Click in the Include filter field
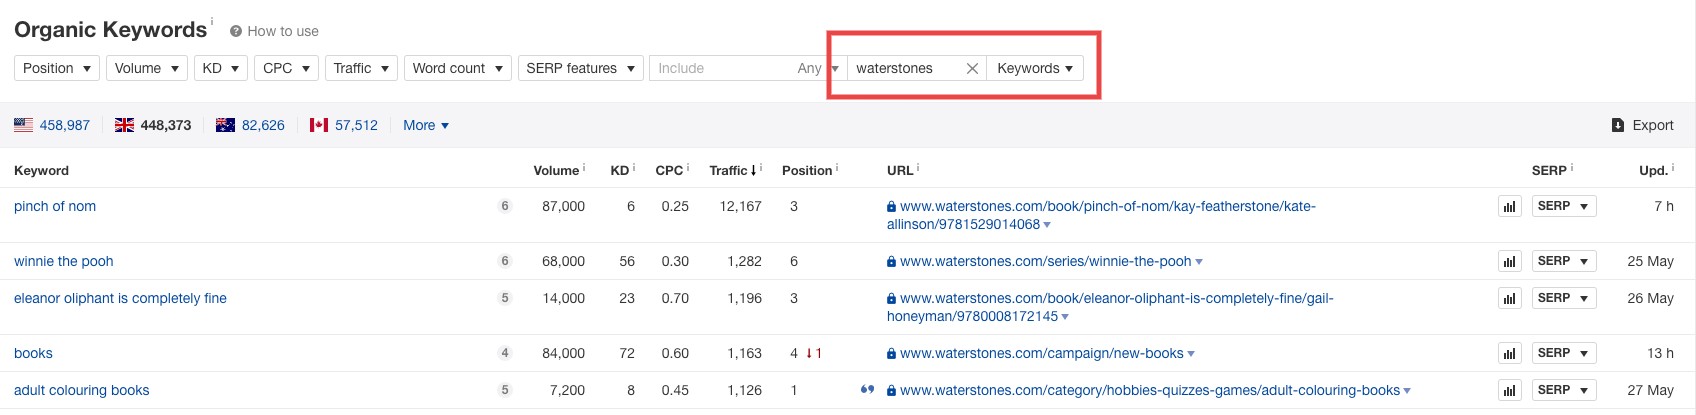Screen dimensions: 1696x415 (x=720, y=68)
